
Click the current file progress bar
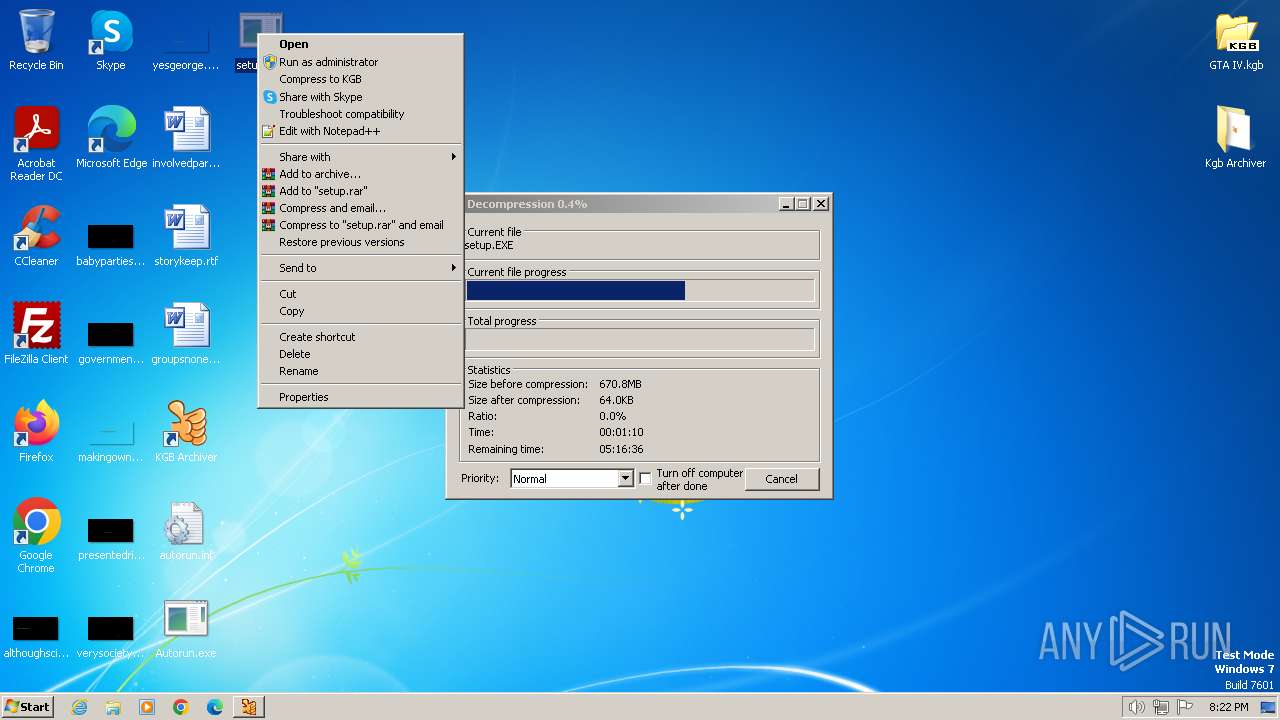tap(640, 291)
